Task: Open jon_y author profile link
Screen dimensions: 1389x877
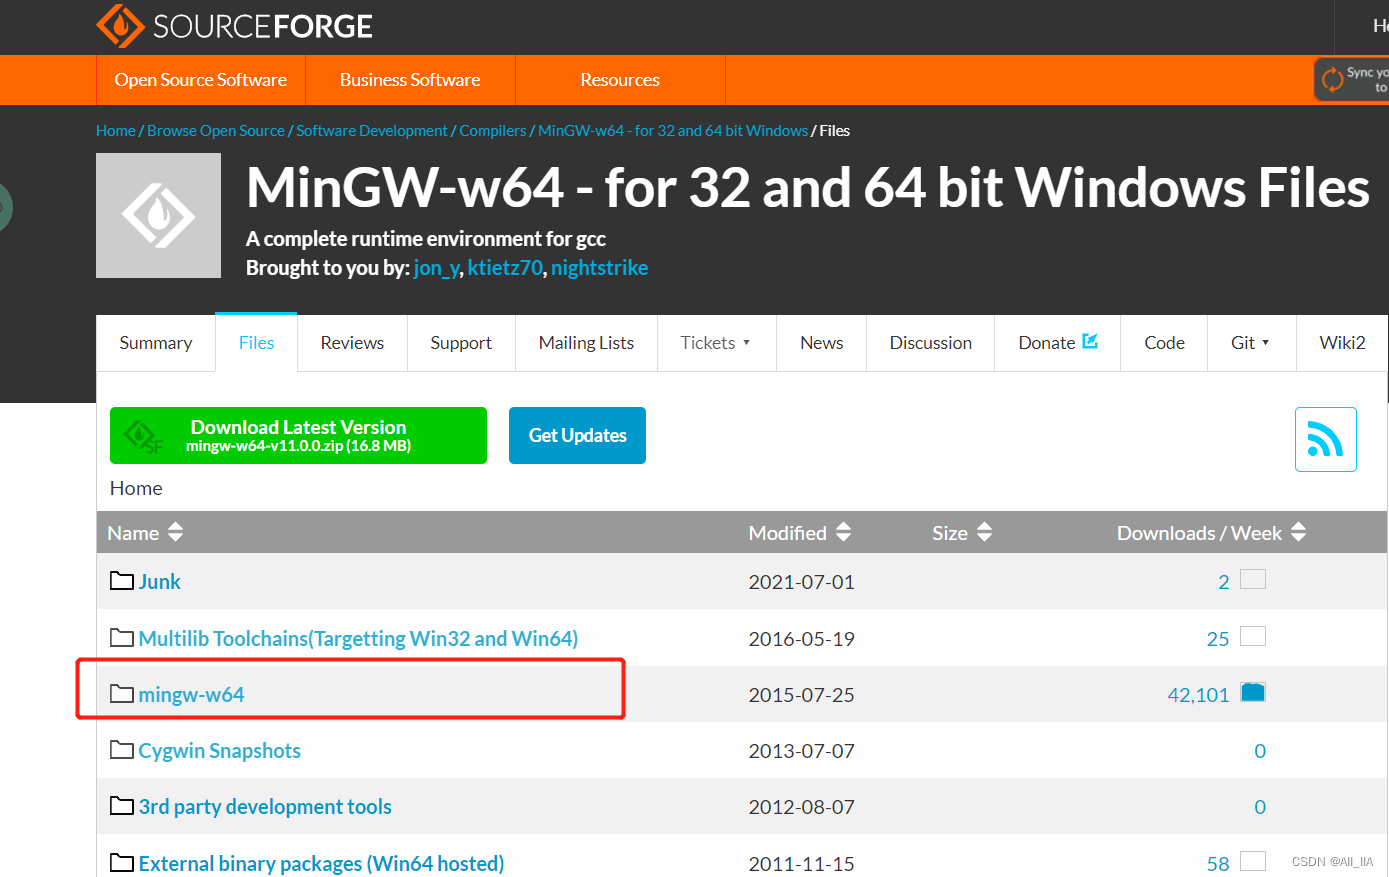Action: 436,268
